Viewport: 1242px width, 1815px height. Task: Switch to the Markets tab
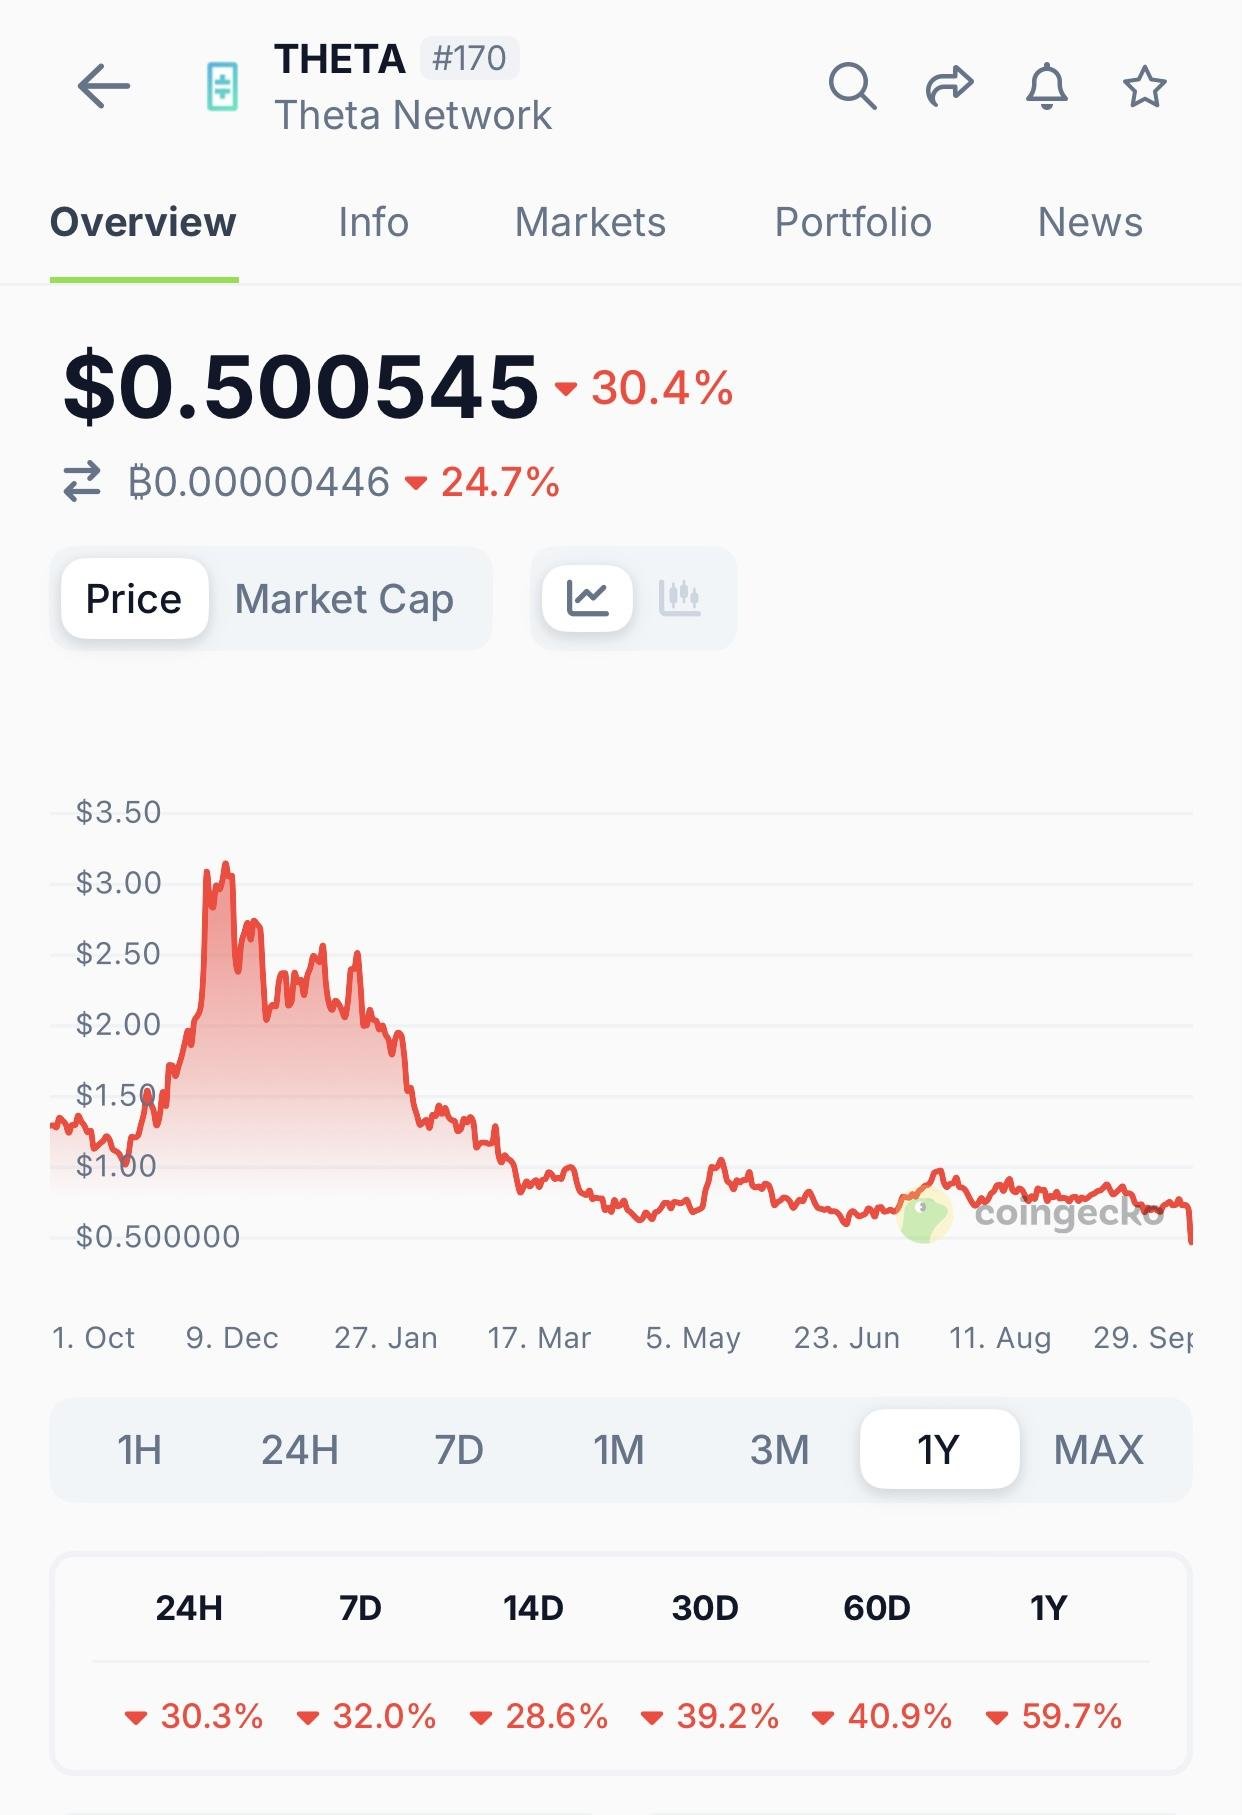tap(590, 223)
